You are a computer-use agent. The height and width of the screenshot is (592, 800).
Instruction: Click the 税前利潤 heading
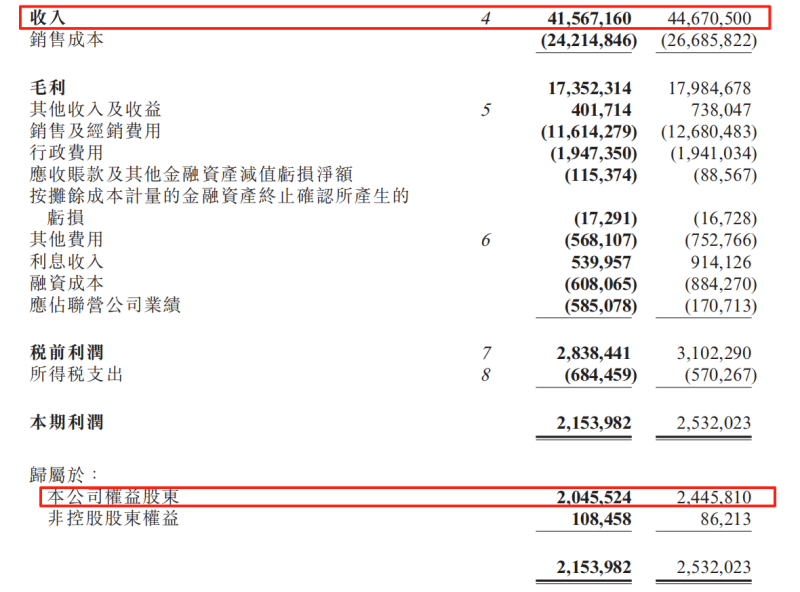[66, 352]
